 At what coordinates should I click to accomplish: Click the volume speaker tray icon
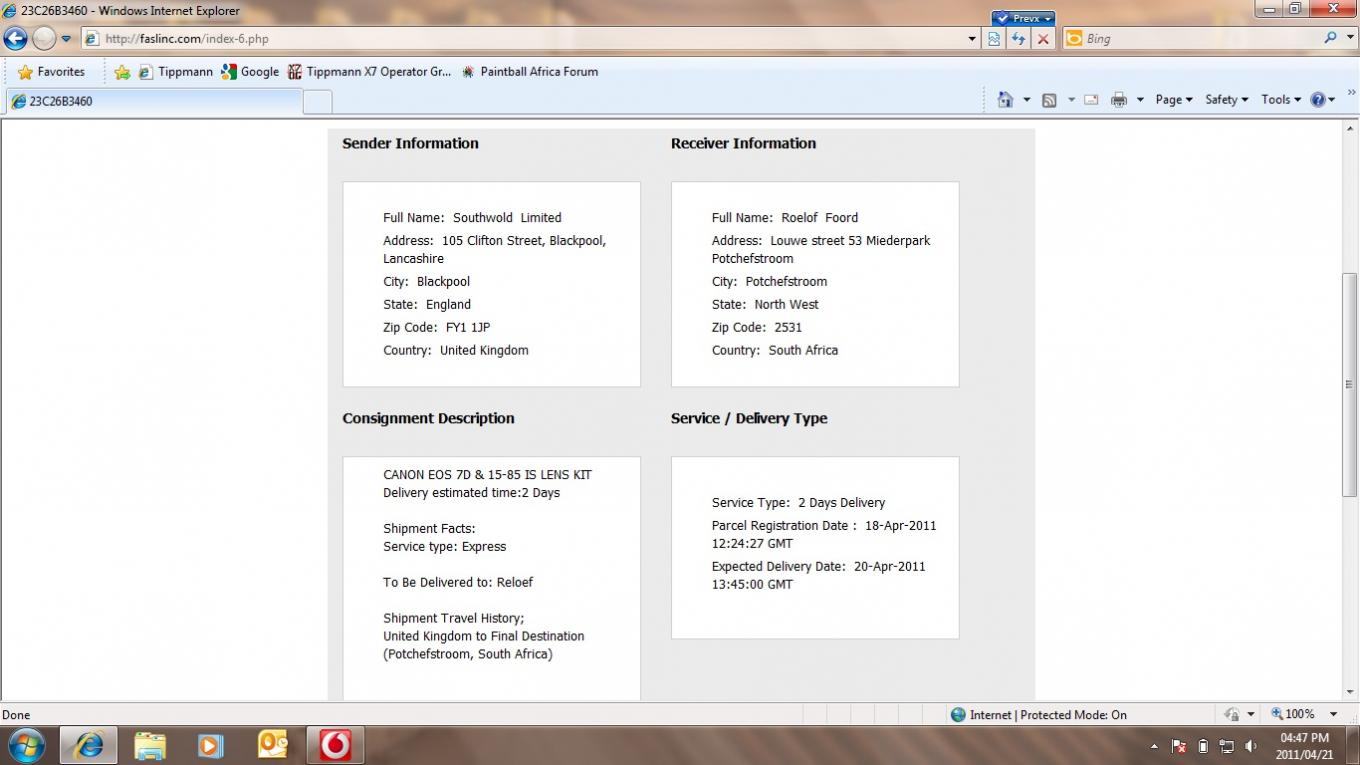point(1250,747)
